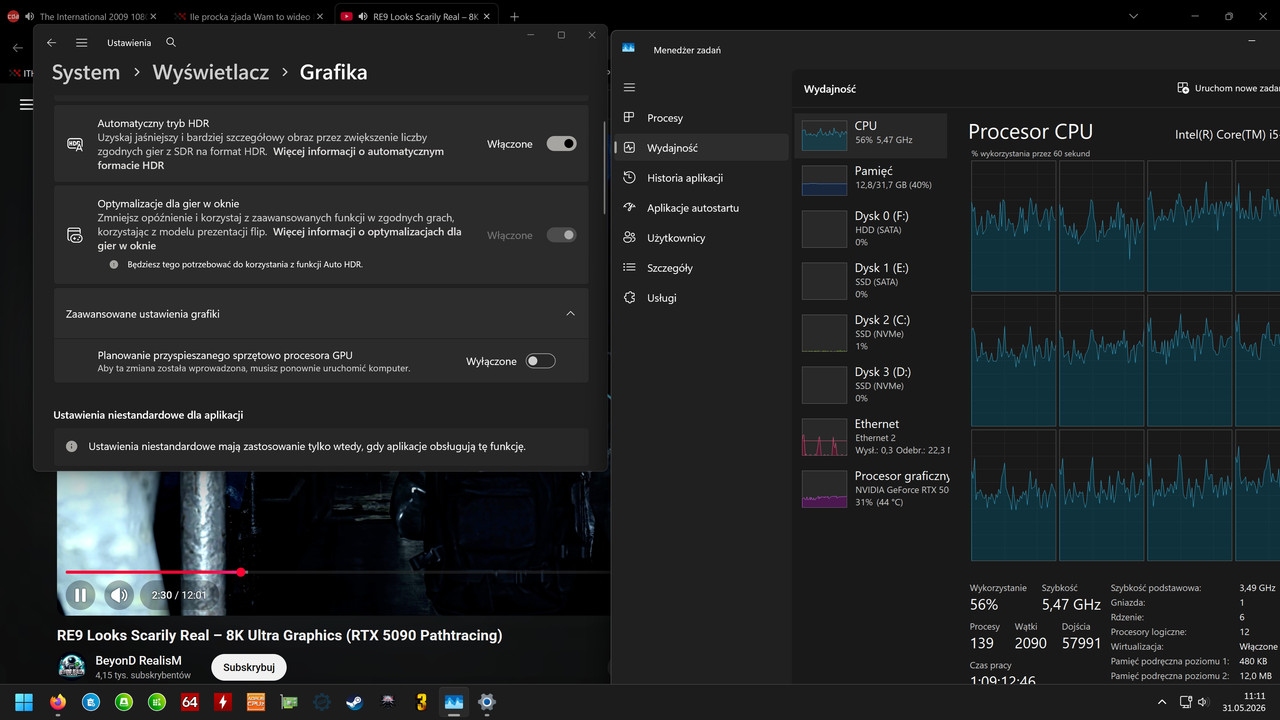
Task: Open the Settings hamburger navigation menu
Action: coord(82,43)
